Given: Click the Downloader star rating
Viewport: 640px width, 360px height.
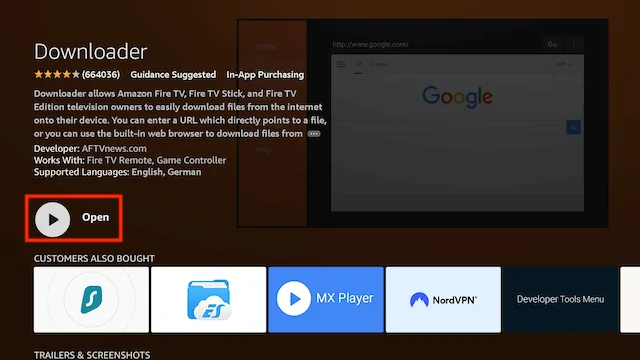Looking at the screenshot, I should [x=57, y=74].
